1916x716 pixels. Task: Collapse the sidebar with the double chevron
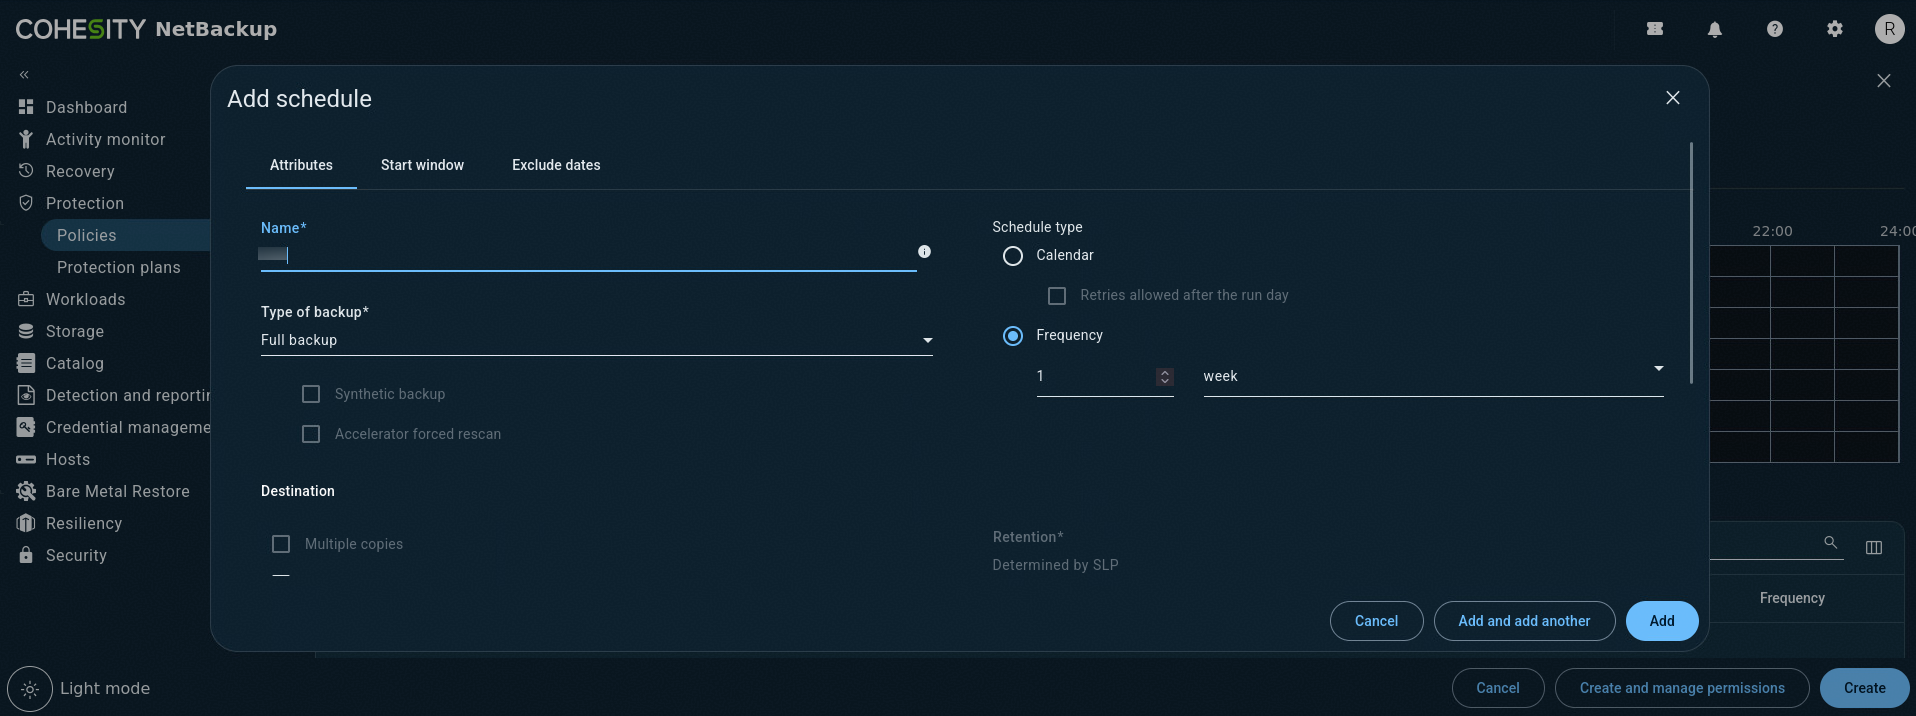(24, 75)
